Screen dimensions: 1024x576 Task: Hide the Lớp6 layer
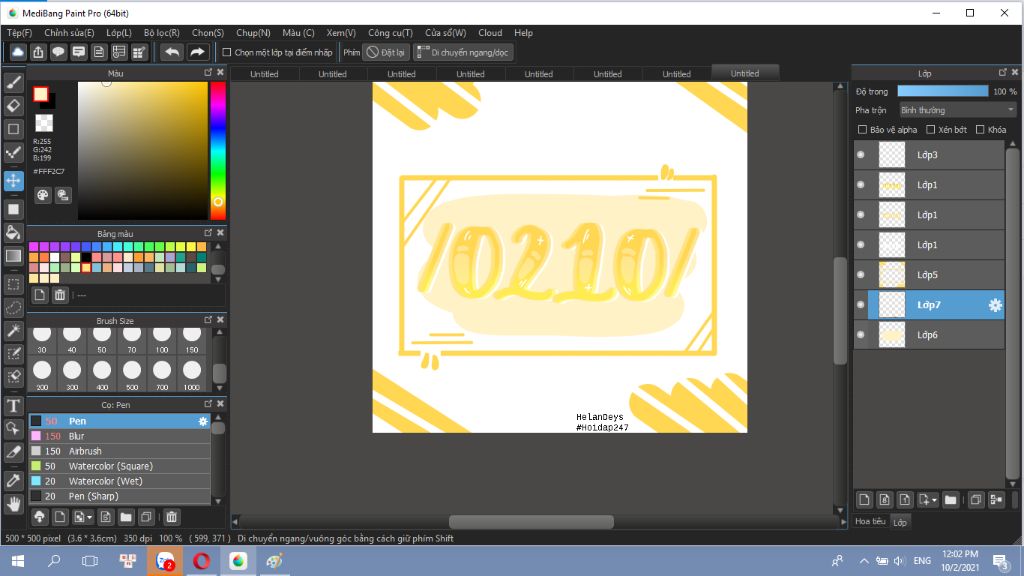pyautogui.click(x=861, y=335)
